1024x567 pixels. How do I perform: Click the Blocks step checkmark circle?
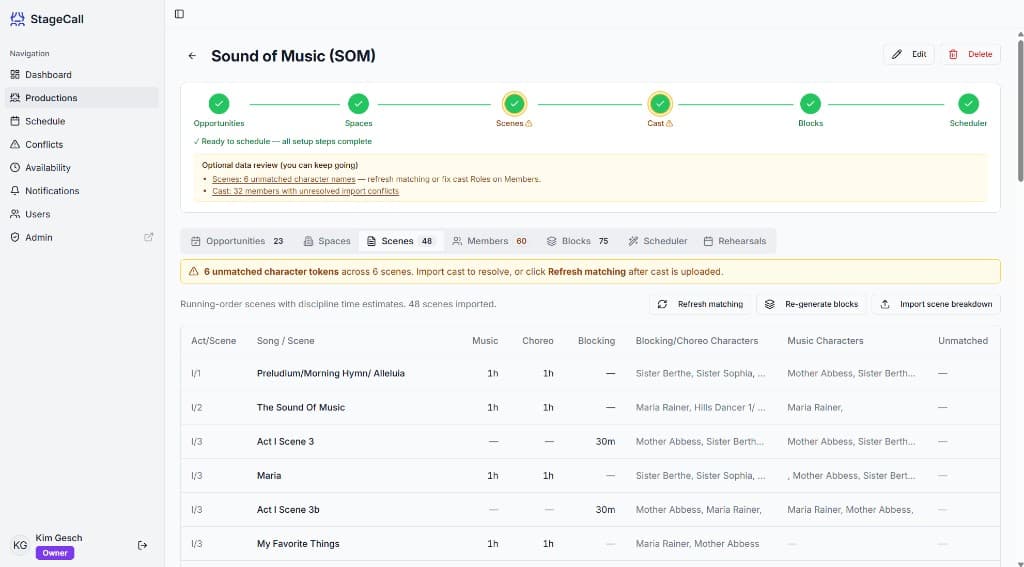(810, 104)
